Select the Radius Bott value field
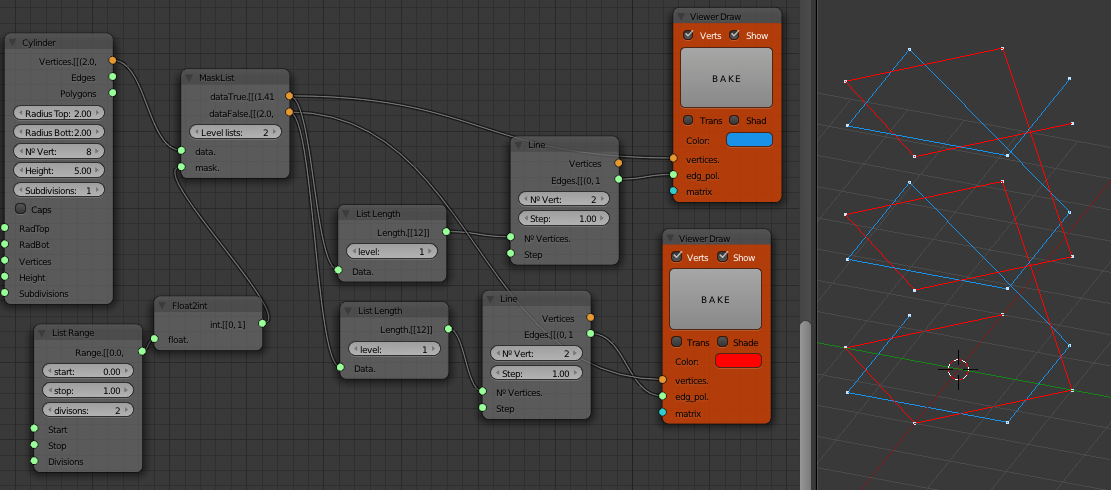This screenshot has height=490, width=1111. point(59,132)
